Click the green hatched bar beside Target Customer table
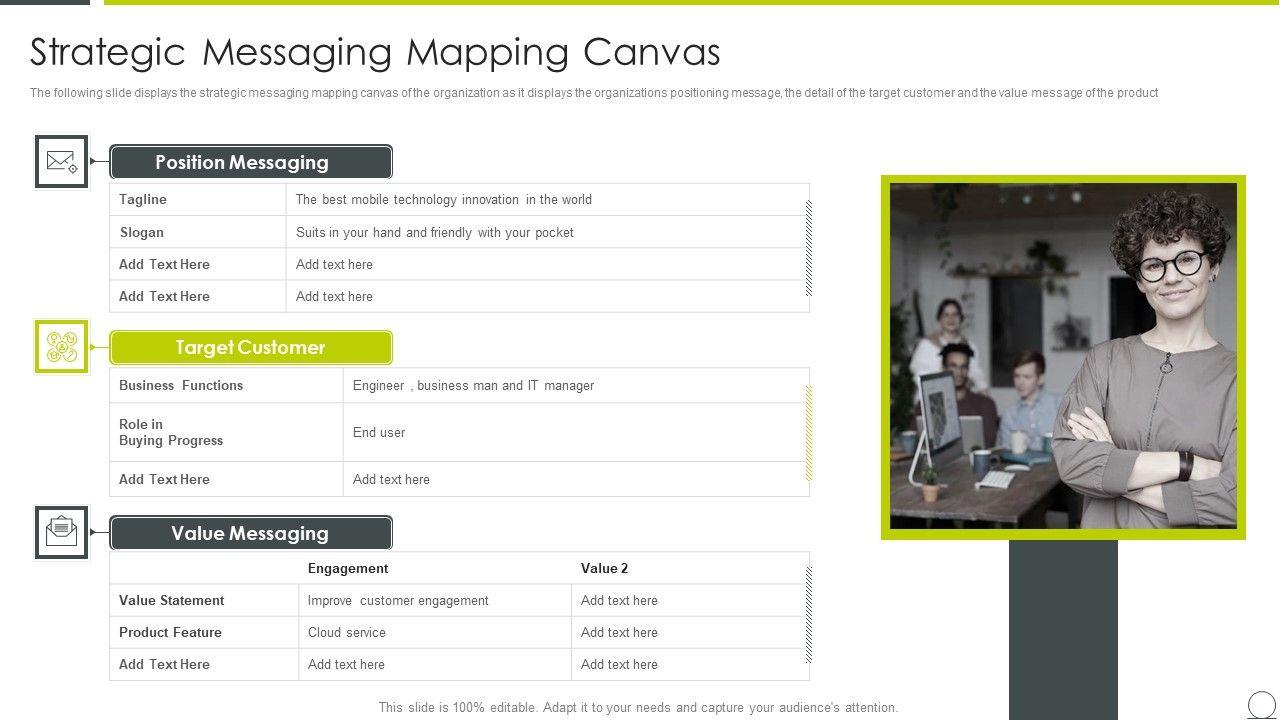 tap(809, 433)
